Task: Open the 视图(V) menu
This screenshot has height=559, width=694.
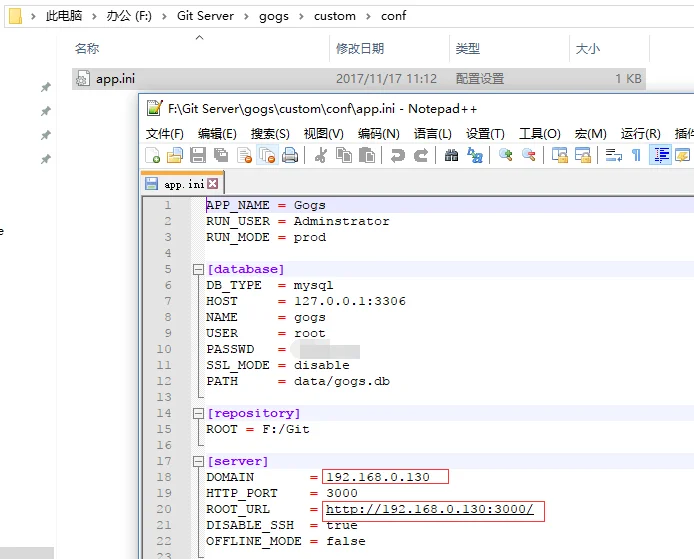Action: pyautogui.click(x=324, y=133)
